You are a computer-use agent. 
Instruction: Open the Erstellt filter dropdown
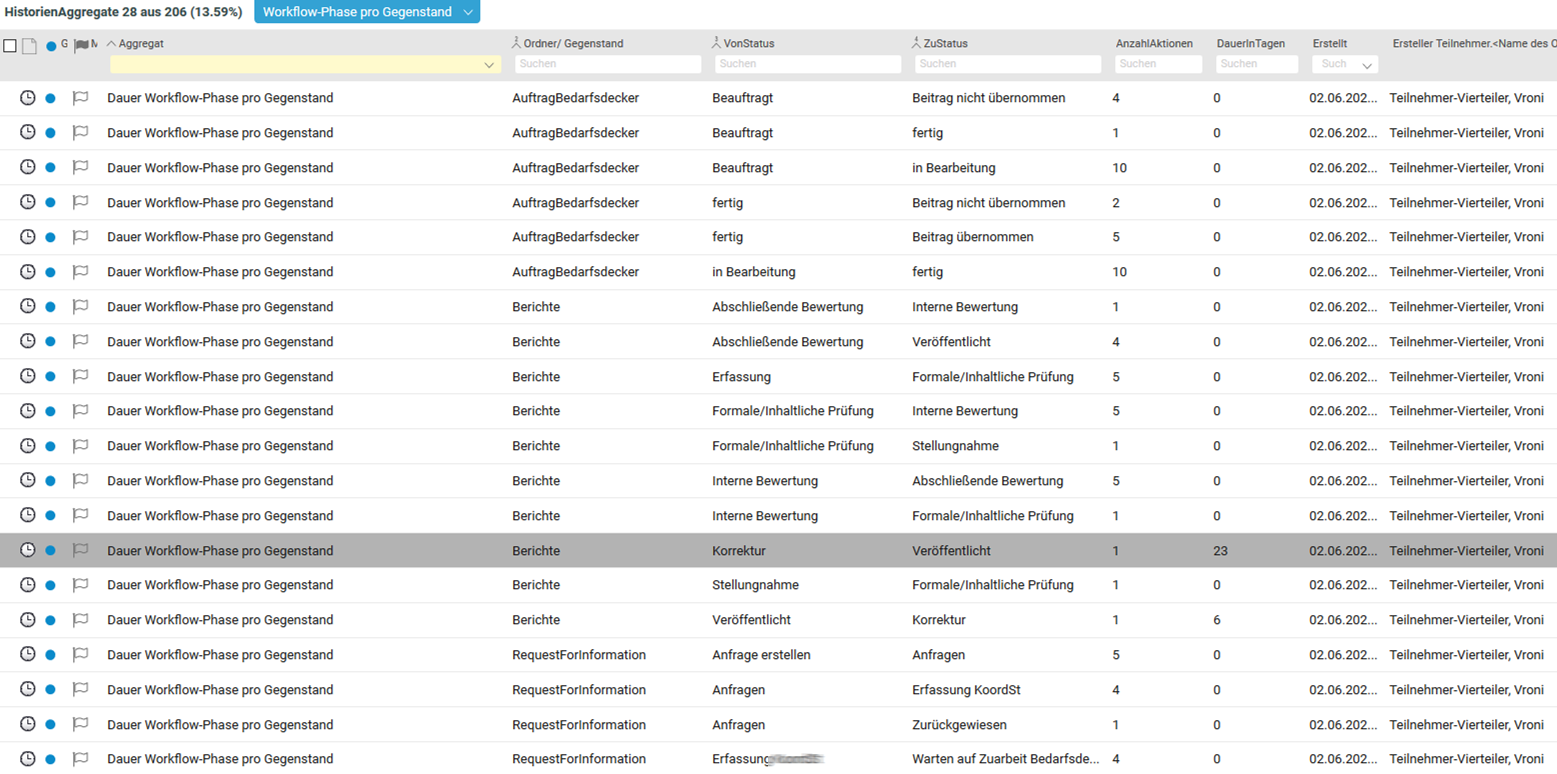(1367, 65)
